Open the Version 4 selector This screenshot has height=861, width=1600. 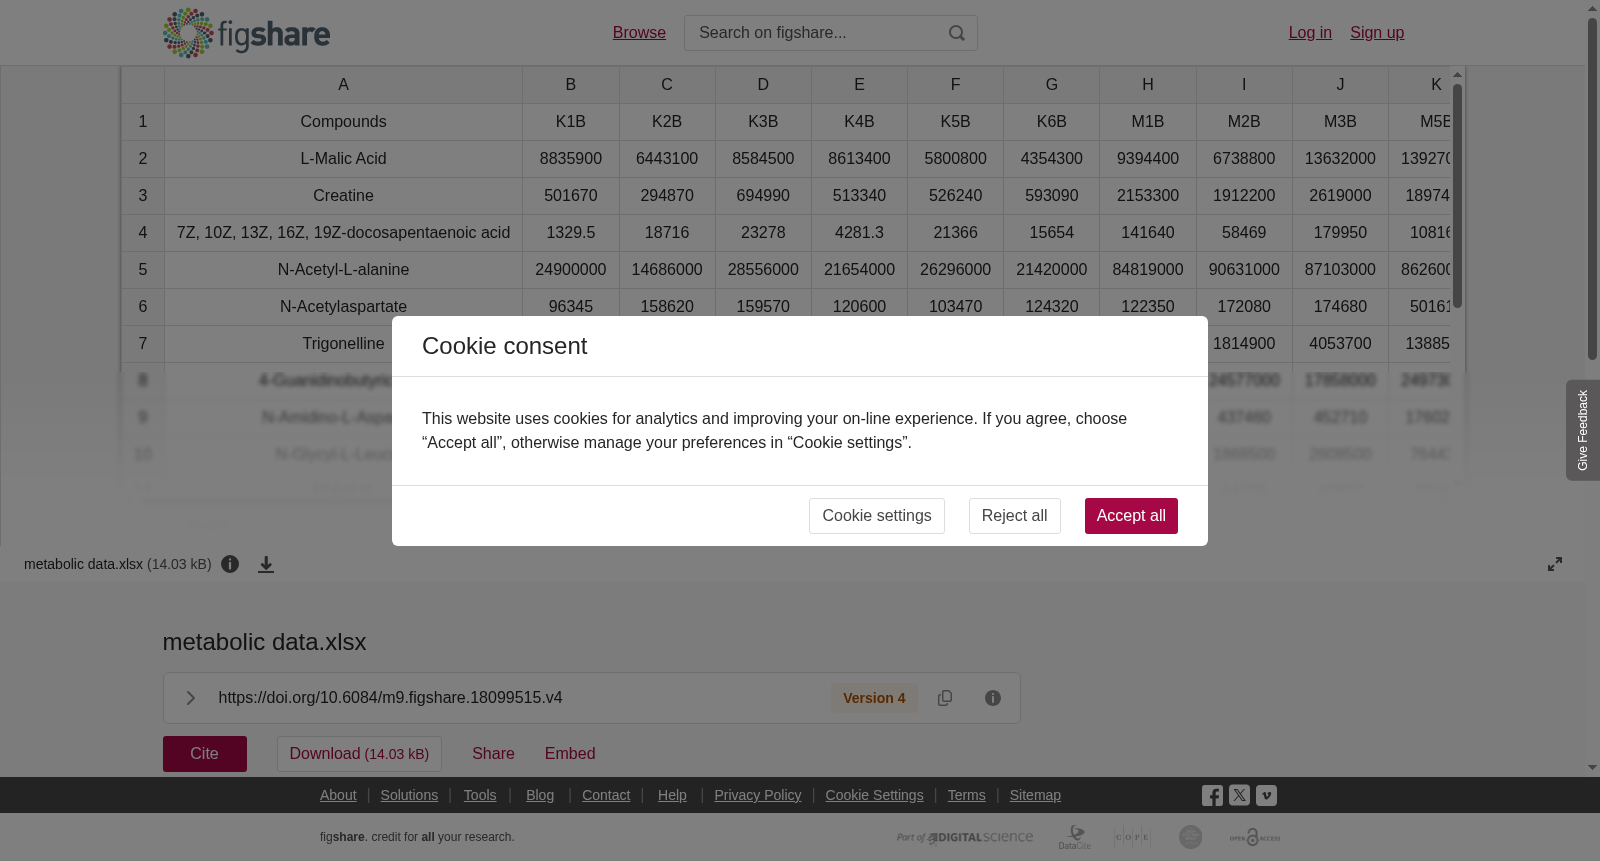[874, 698]
